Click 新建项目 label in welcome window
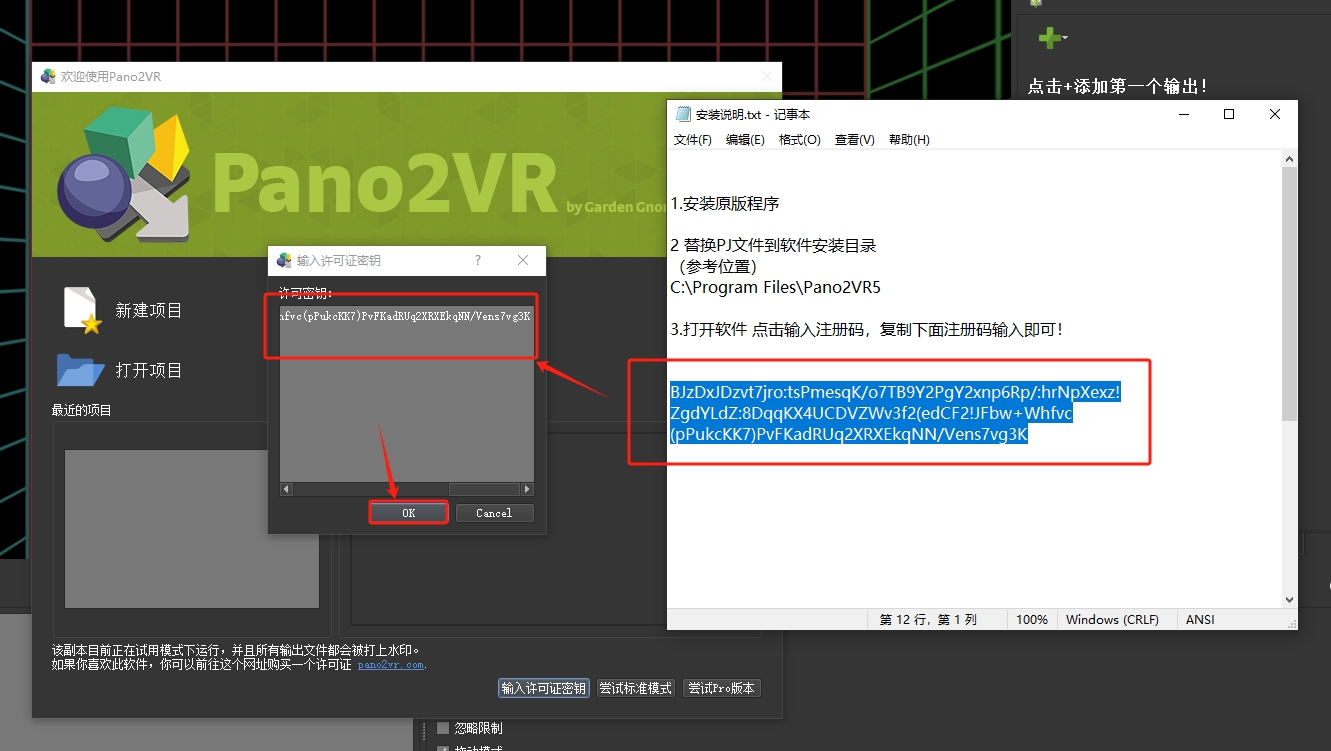This screenshot has width=1331, height=751. pyautogui.click(x=149, y=311)
